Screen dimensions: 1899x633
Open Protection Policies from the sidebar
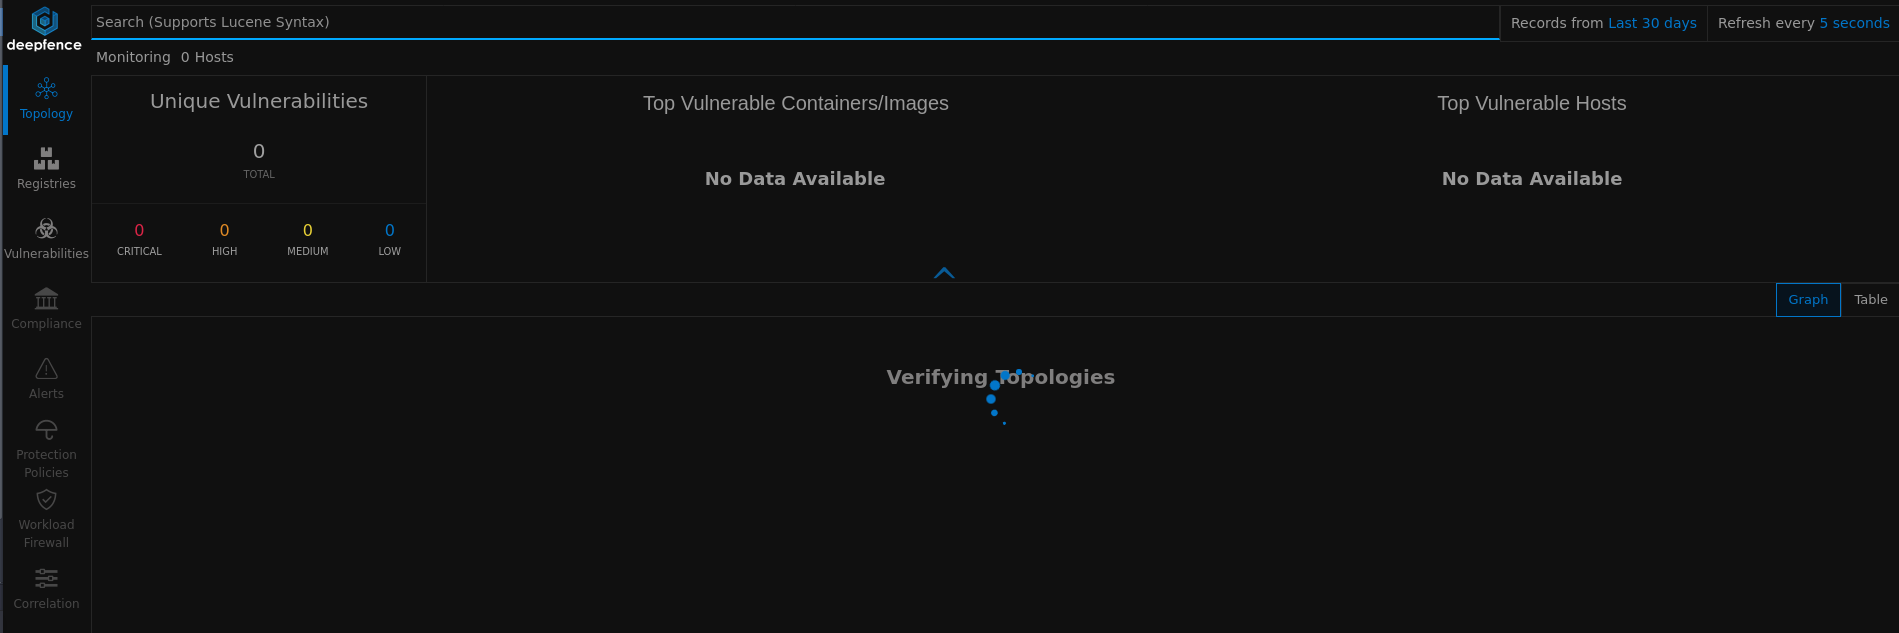click(45, 447)
